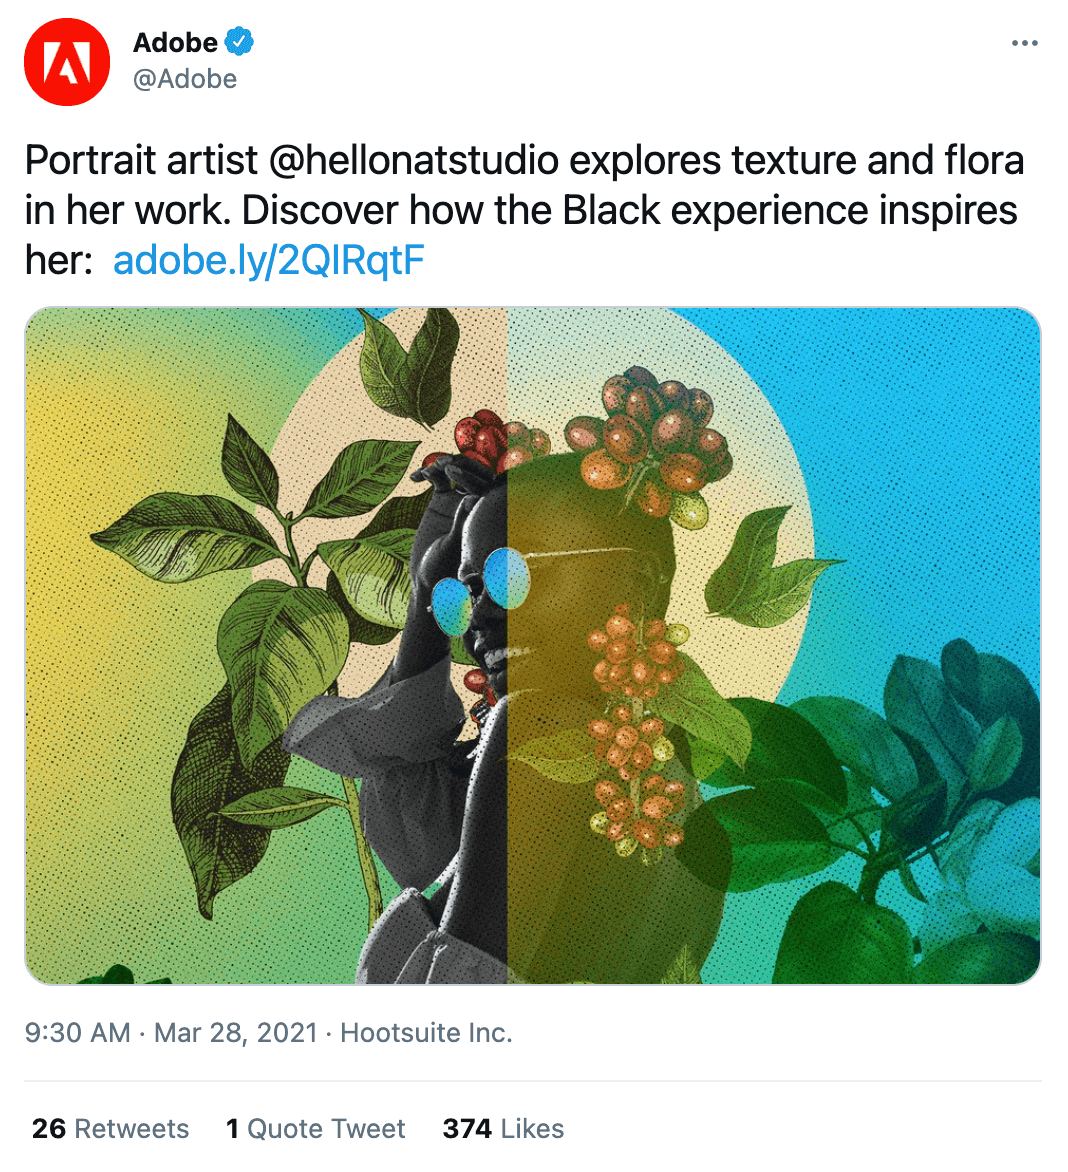The height and width of the screenshot is (1172, 1068).
Task: Click the words "Portrait artist" in the tweet
Action: click(x=141, y=160)
